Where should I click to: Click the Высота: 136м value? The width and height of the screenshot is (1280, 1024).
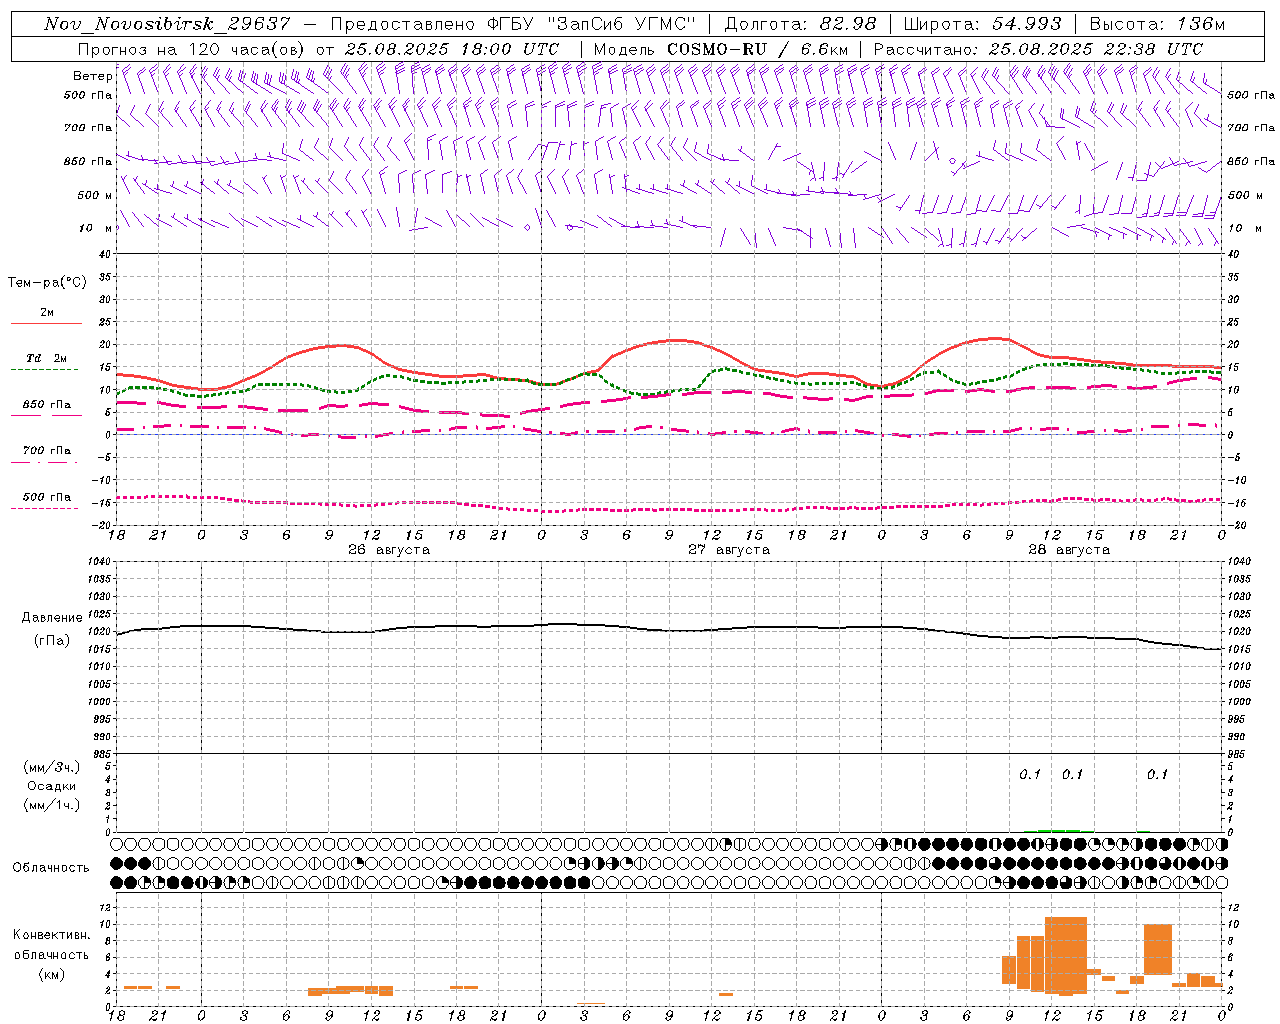coord(1157,24)
